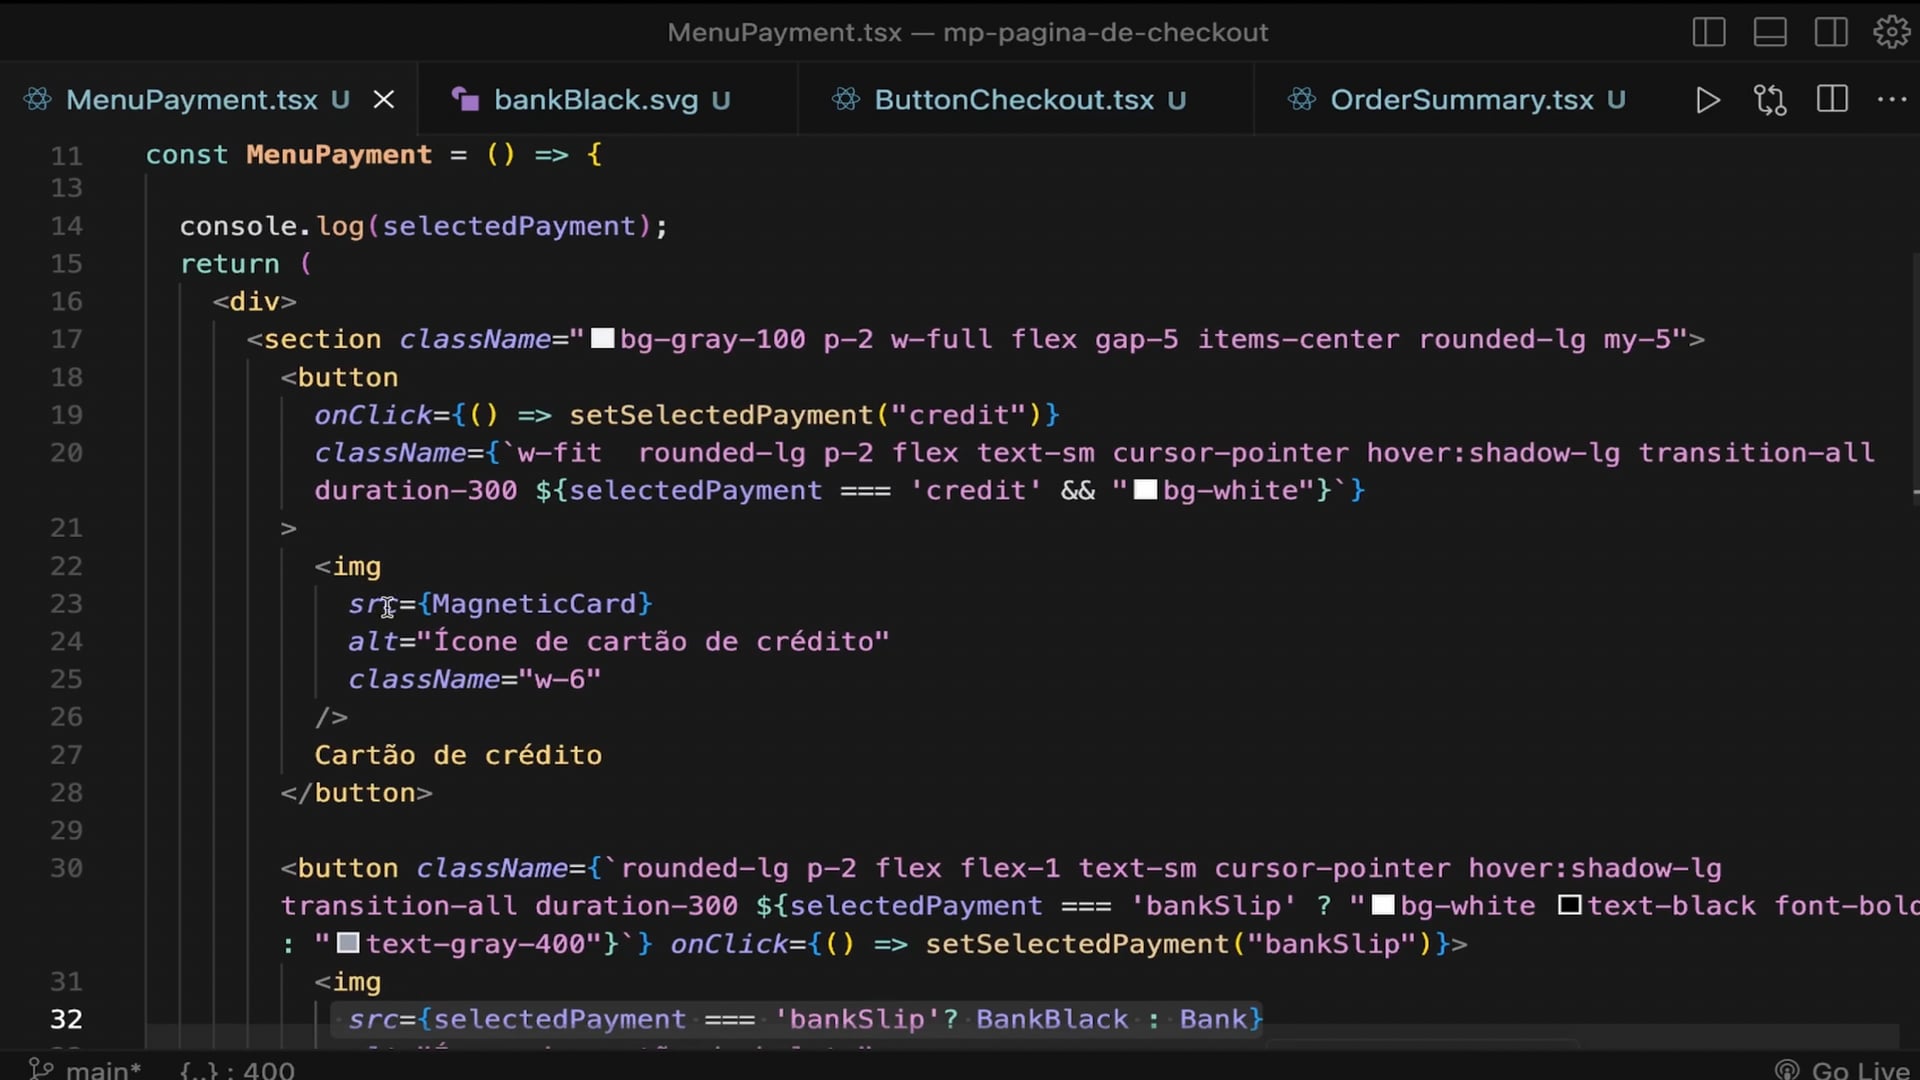The width and height of the screenshot is (1920, 1080).
Task: Click the main branch indicator in status bar
Action: (x=86, y=1069)
